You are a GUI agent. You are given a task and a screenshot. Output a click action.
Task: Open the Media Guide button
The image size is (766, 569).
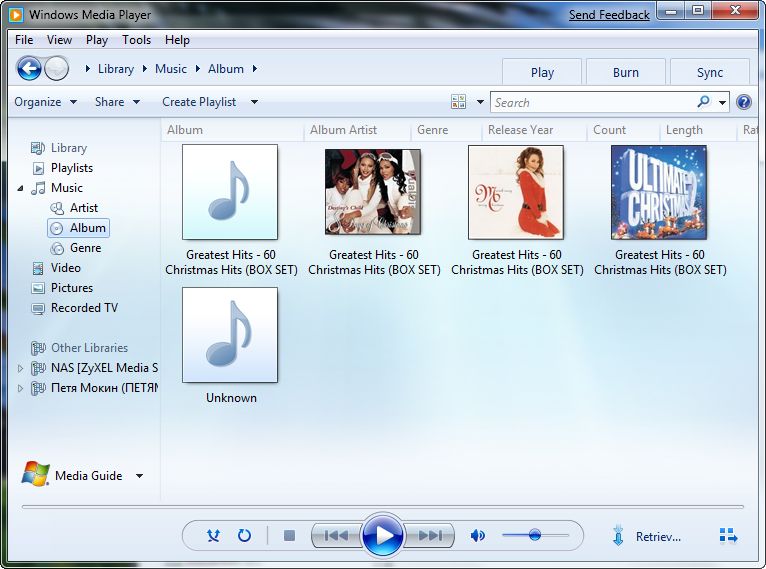point(88,476)
